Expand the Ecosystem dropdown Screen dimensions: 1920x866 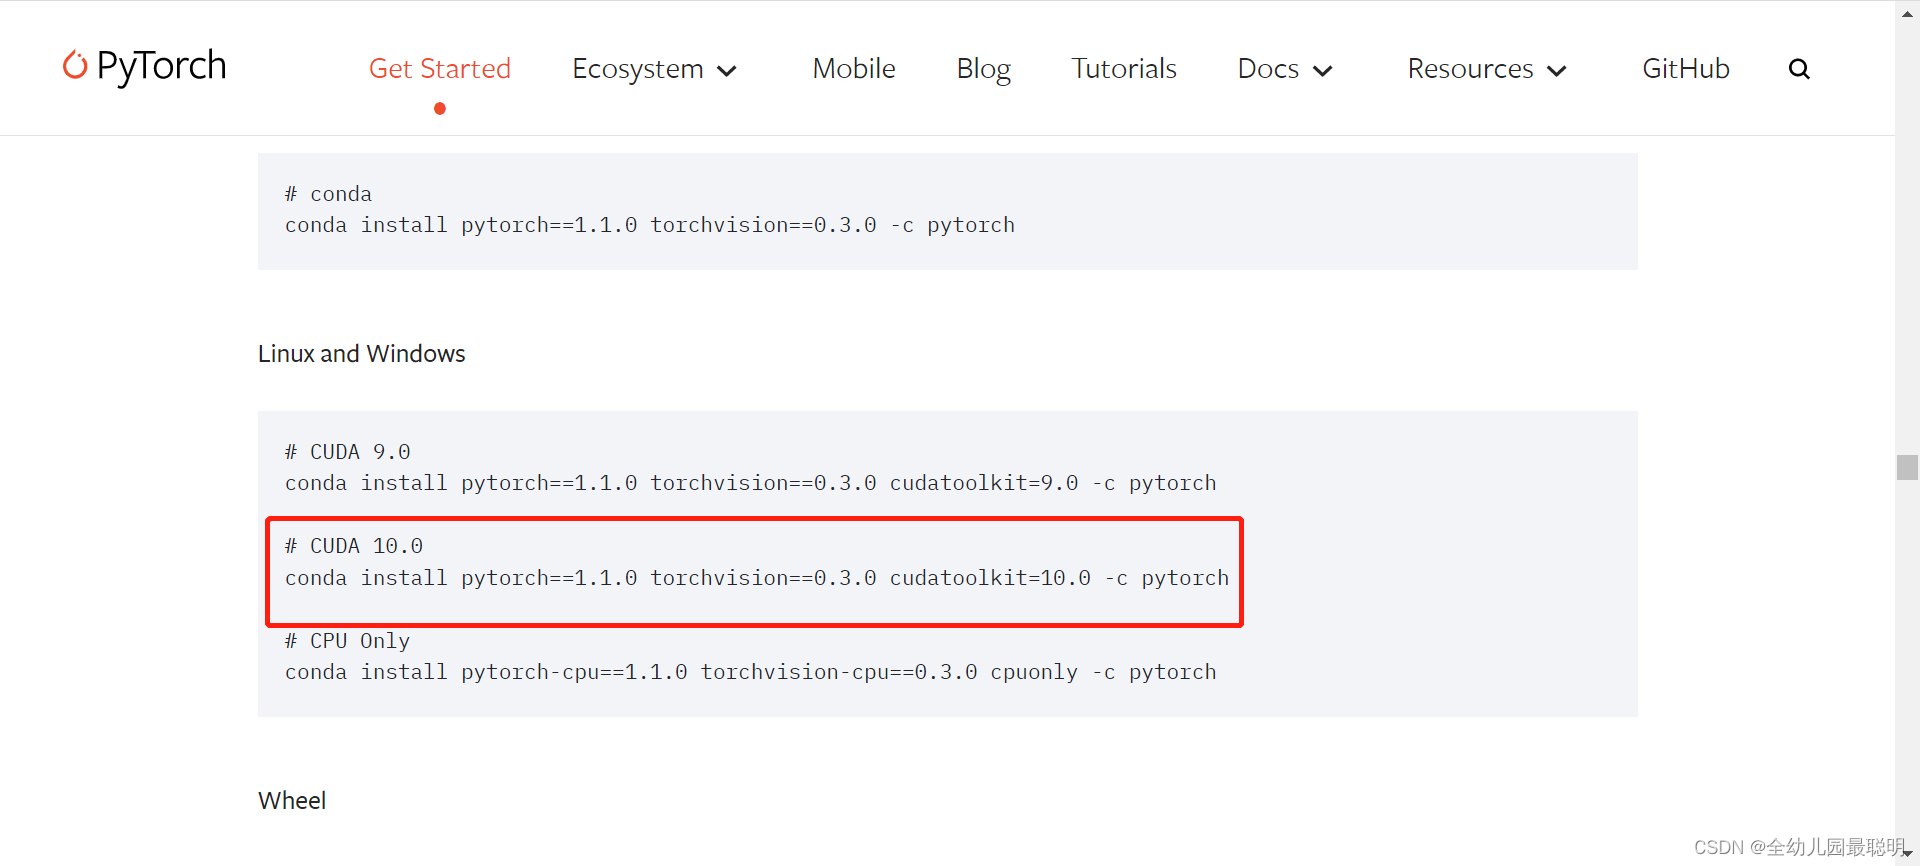click(727, 70)
